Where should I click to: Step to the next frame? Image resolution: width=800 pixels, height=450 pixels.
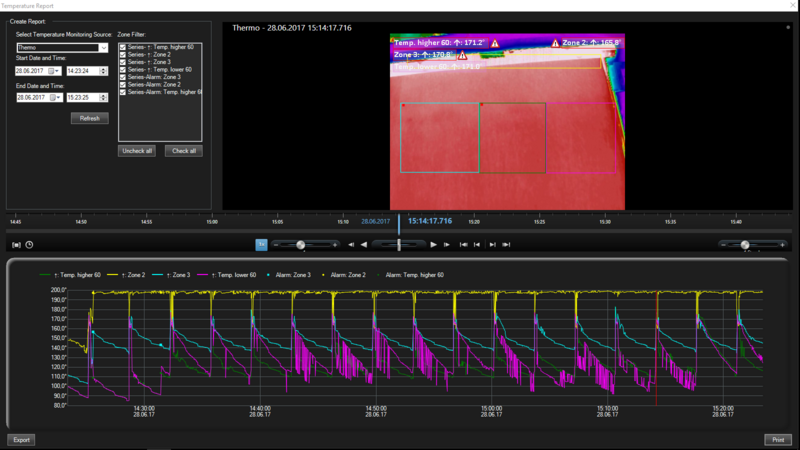pyautogui.click(x=446, y=245)
